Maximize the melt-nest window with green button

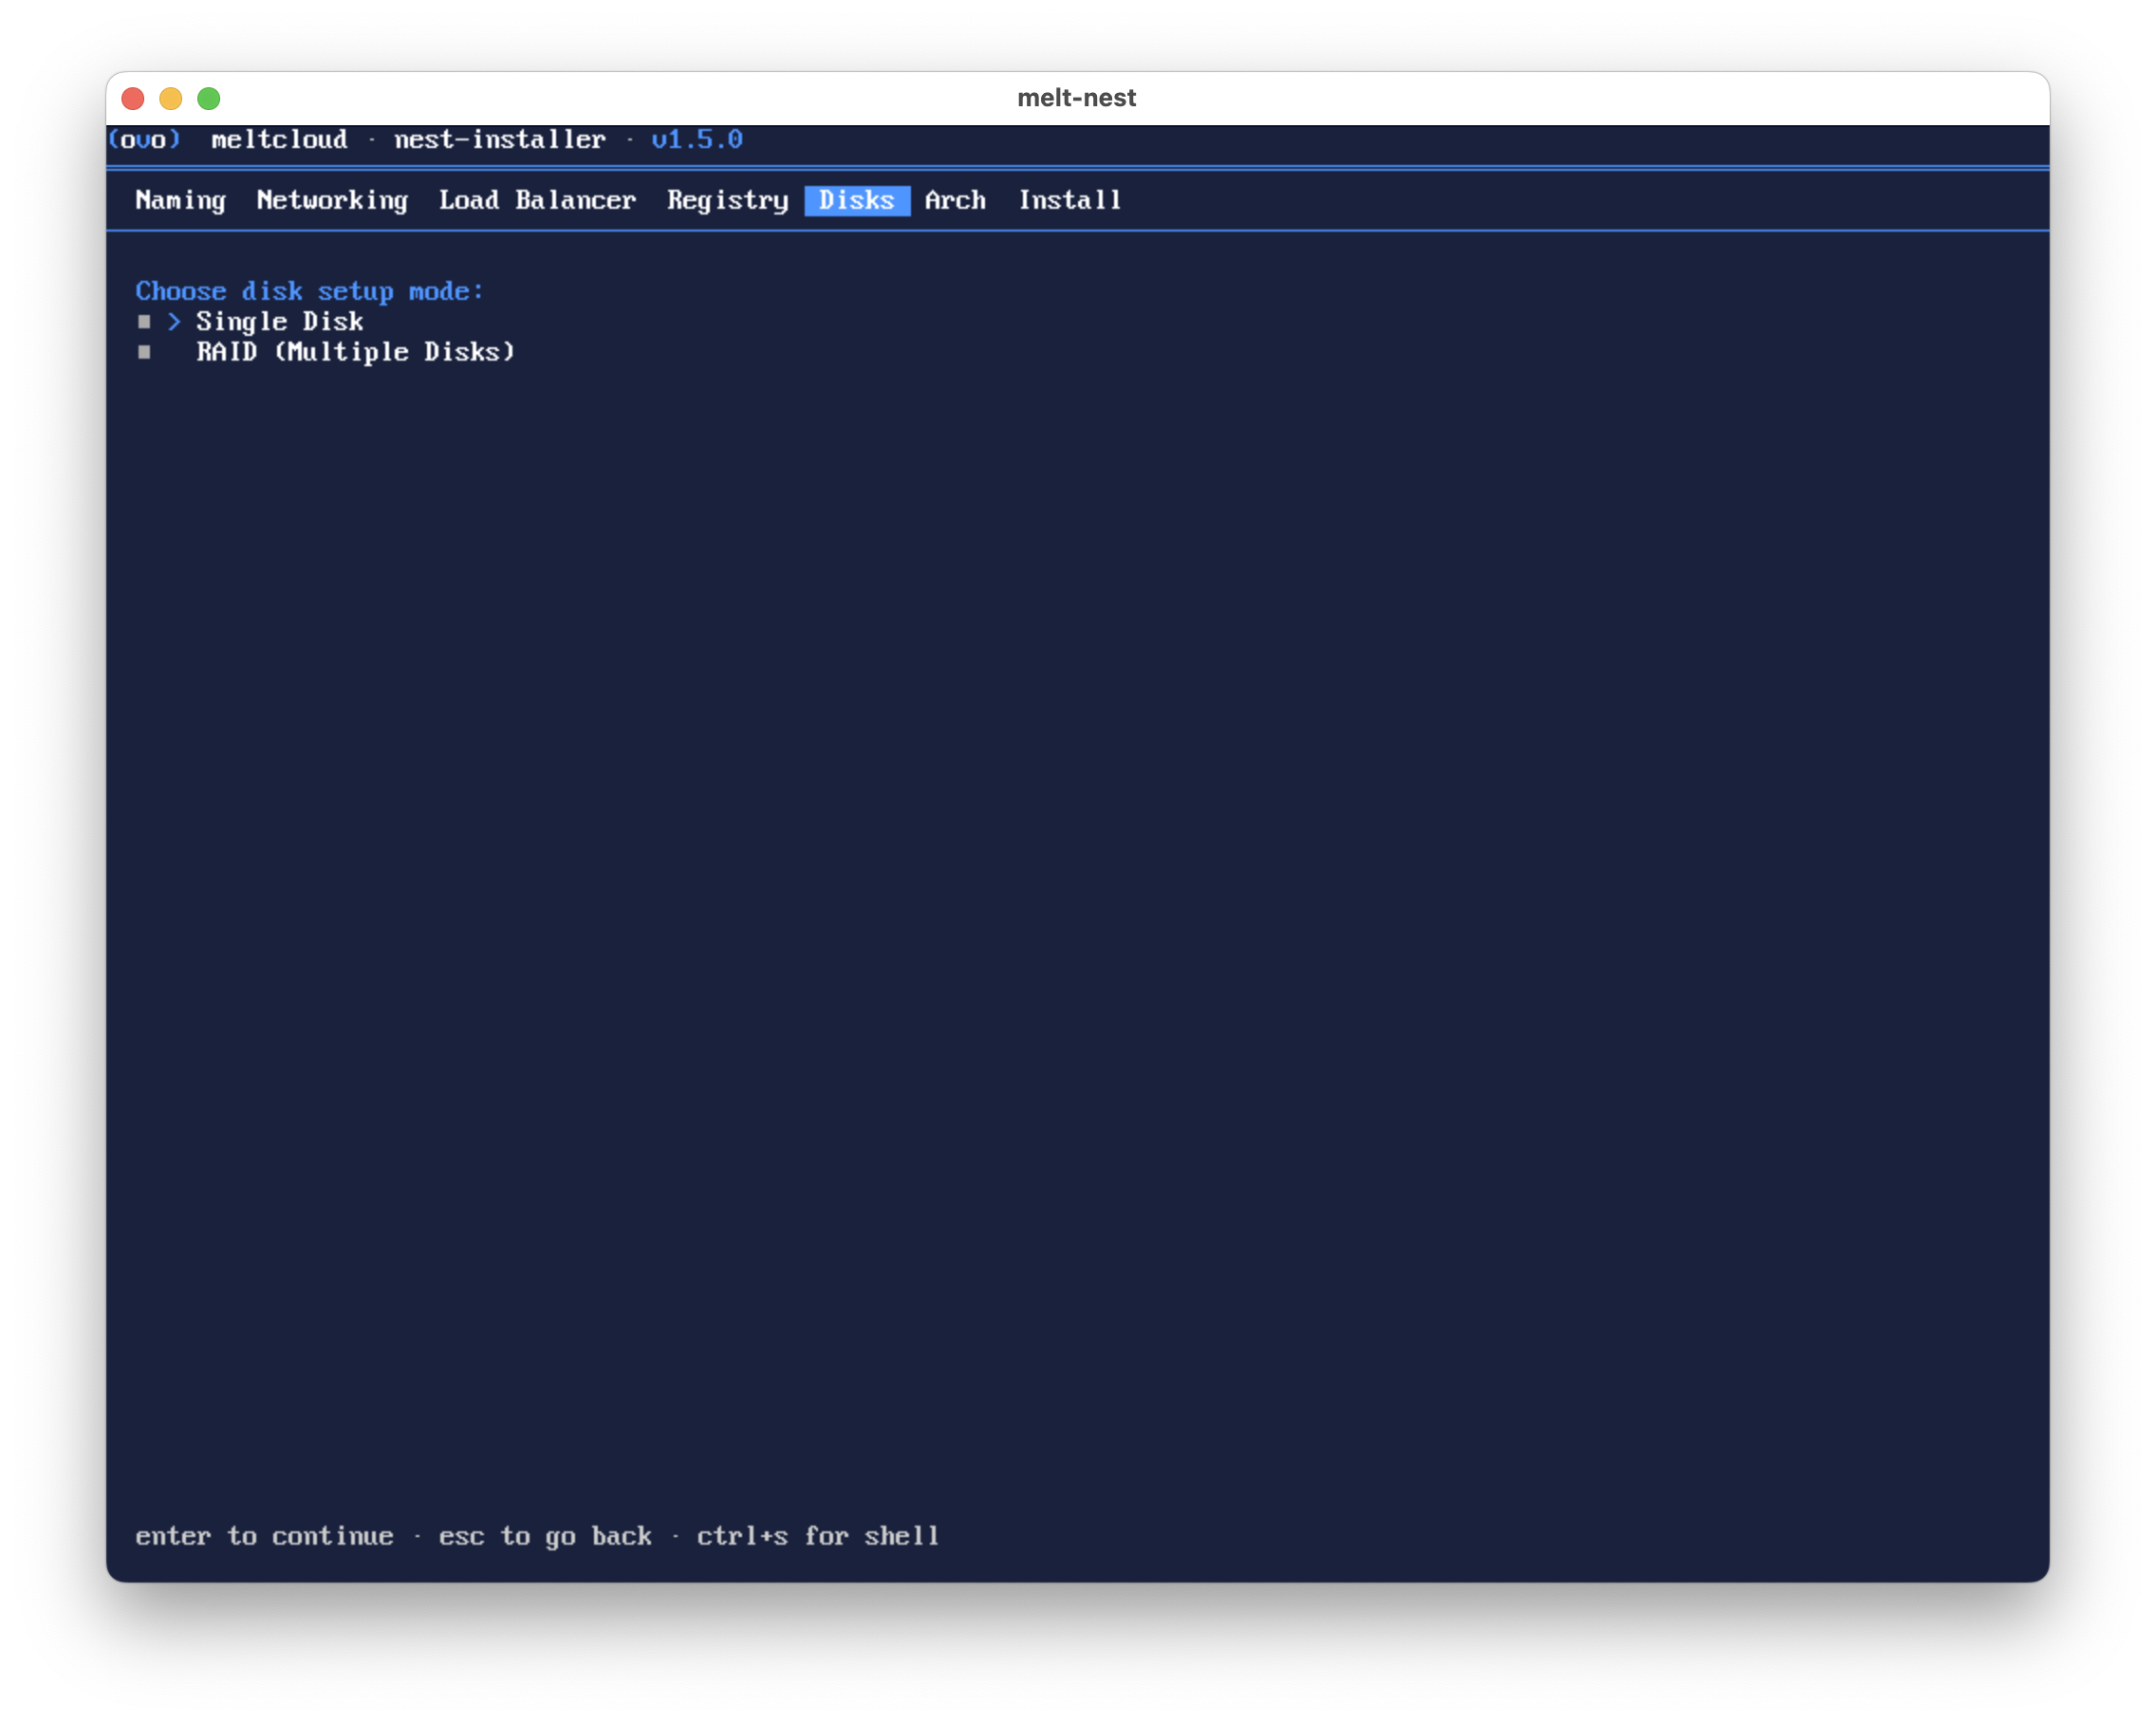(209, 98)
